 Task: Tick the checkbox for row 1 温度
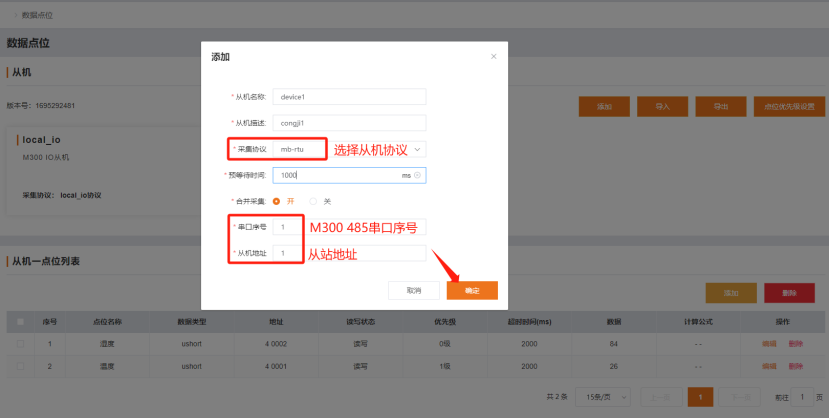pyautogui.click(x=19, y=343)
